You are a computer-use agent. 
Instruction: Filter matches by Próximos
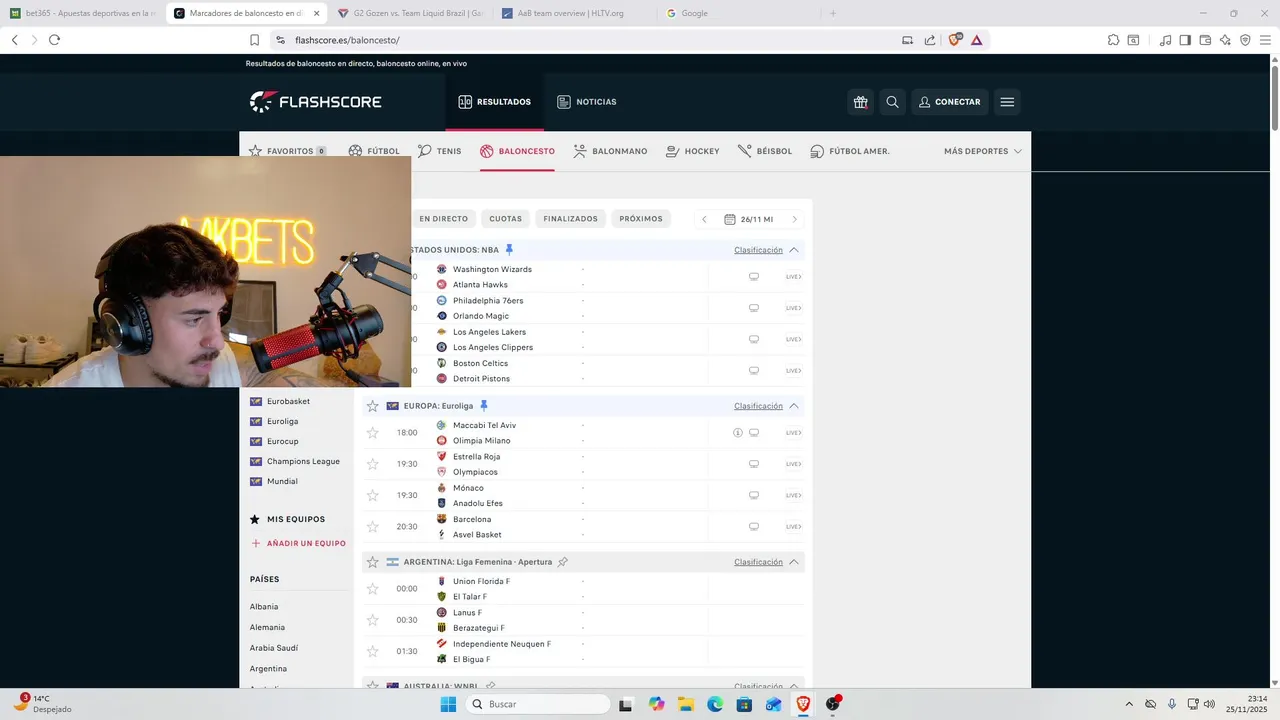(x=641, y=219)
